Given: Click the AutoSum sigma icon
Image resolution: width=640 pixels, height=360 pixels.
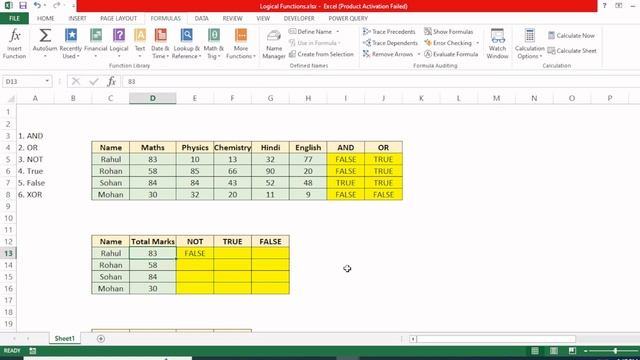Looking at the screenshot, I should point(45,36).
